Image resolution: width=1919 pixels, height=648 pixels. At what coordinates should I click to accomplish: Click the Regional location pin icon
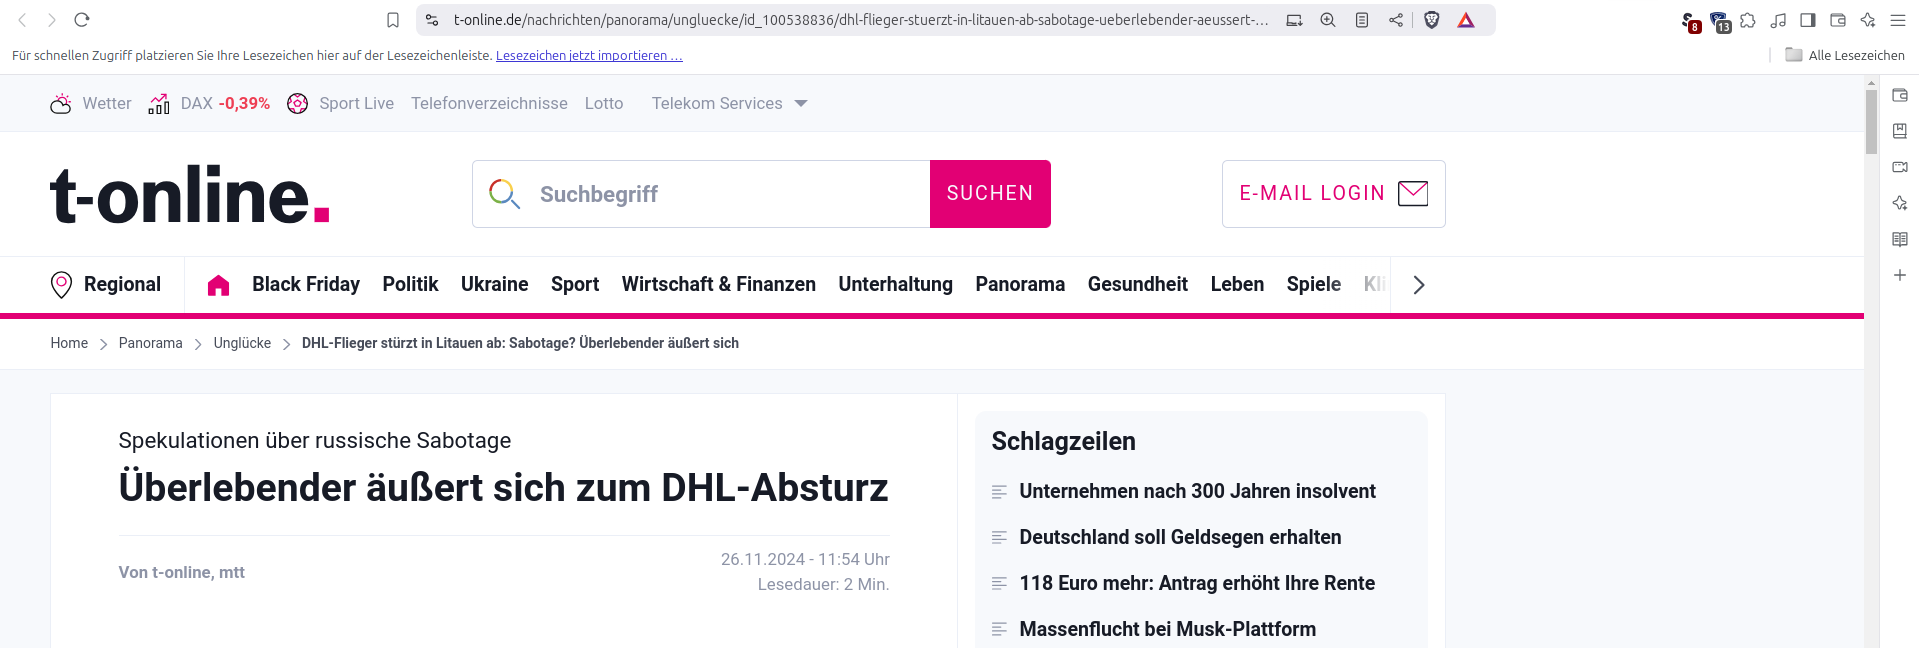(x=61, y=285)
